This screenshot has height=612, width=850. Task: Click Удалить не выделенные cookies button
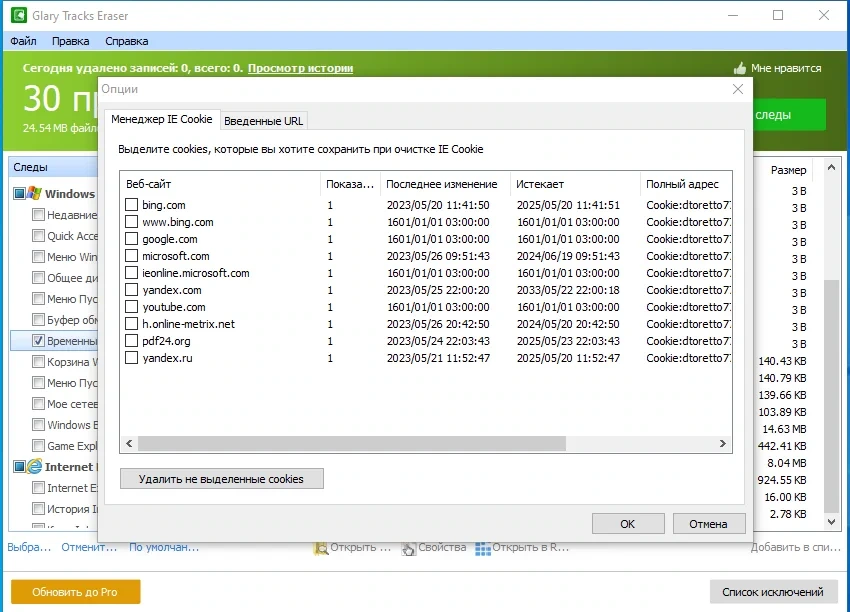222,479
